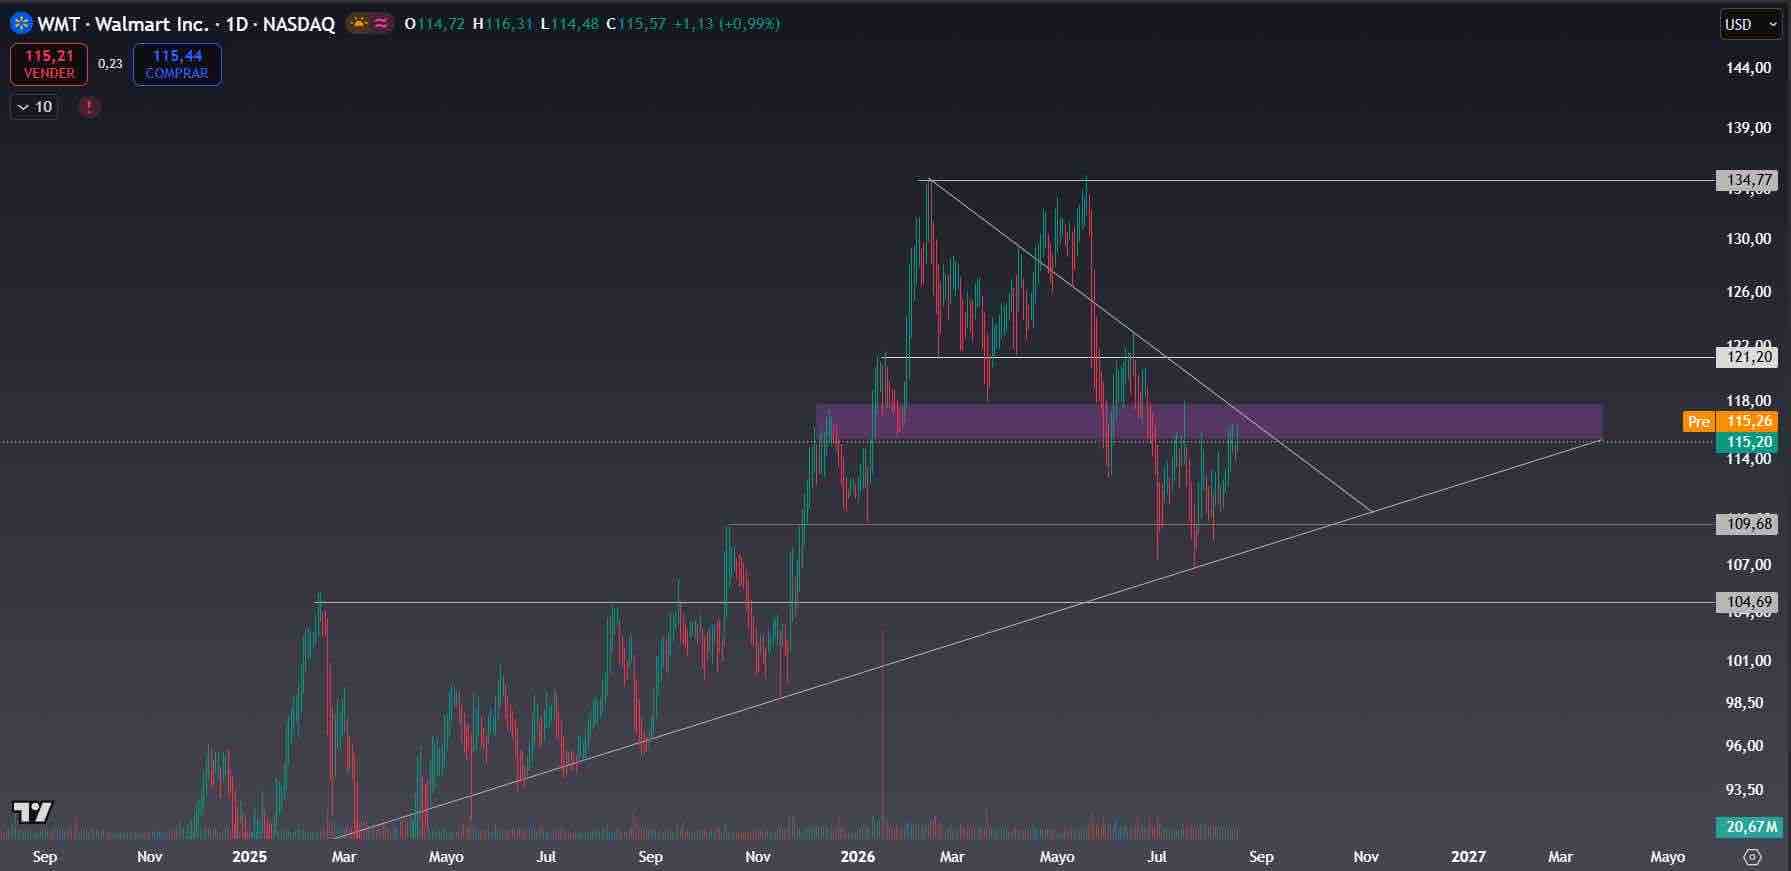Click the 104,69 horizontal line price label
1791x871 pixels.
[x=1747, y=602]
